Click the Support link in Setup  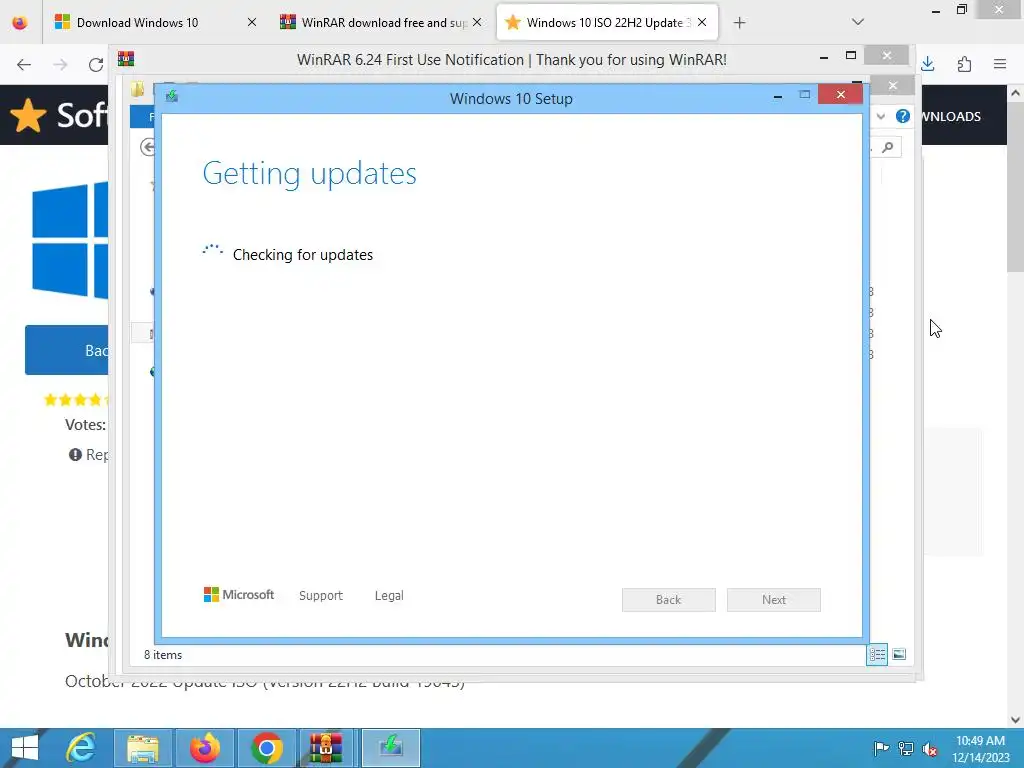pyautogui.click(x=321, y=596)
